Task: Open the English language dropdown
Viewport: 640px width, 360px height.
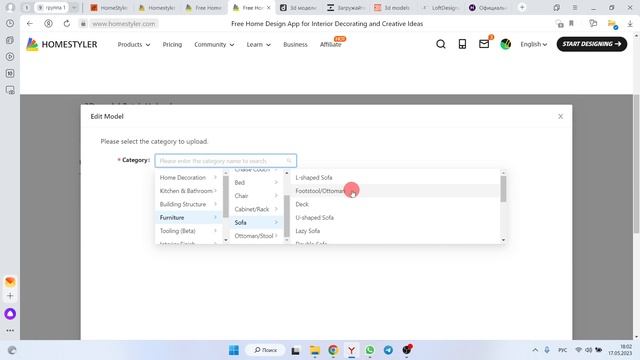Action: coord(533,44)
